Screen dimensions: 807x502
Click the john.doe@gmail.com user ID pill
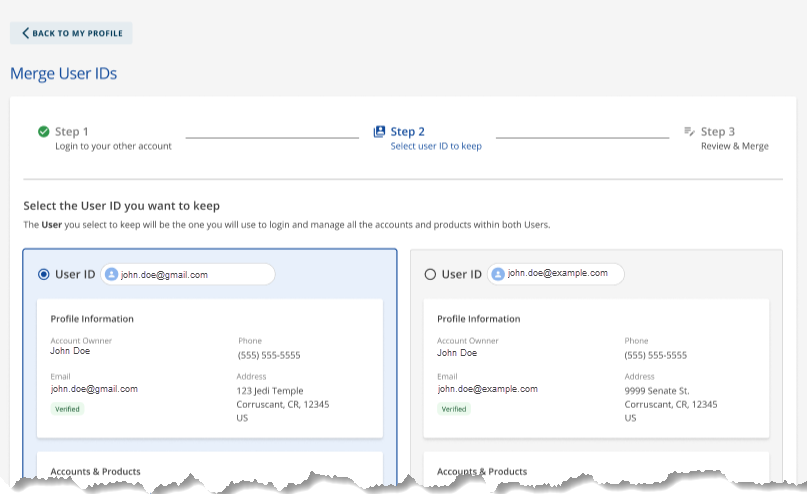pos(188,274)
